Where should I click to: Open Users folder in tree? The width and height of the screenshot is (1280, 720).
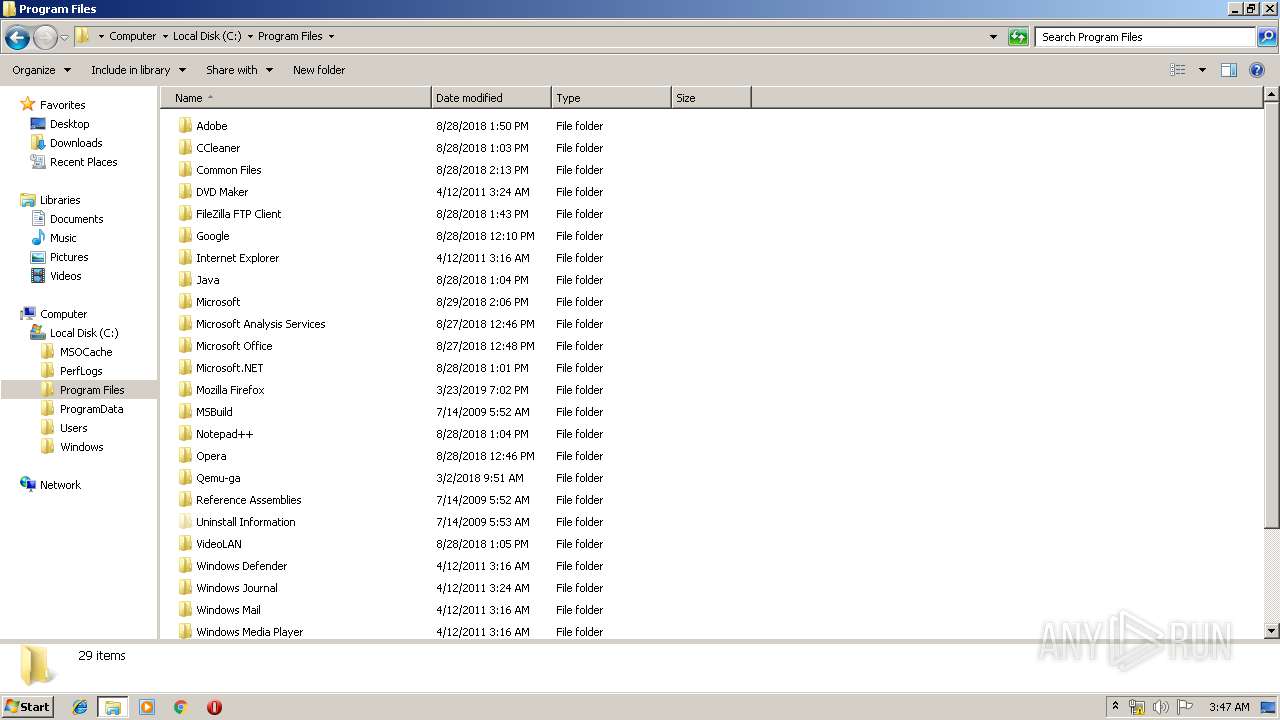[x=73, y=428]
